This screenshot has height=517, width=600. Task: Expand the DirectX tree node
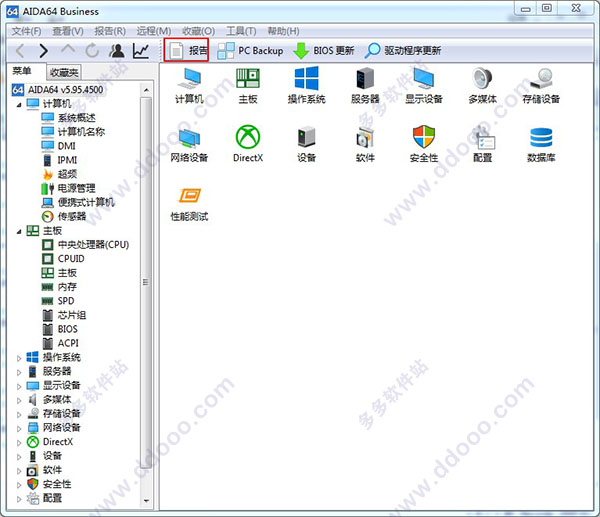[19, 443]
